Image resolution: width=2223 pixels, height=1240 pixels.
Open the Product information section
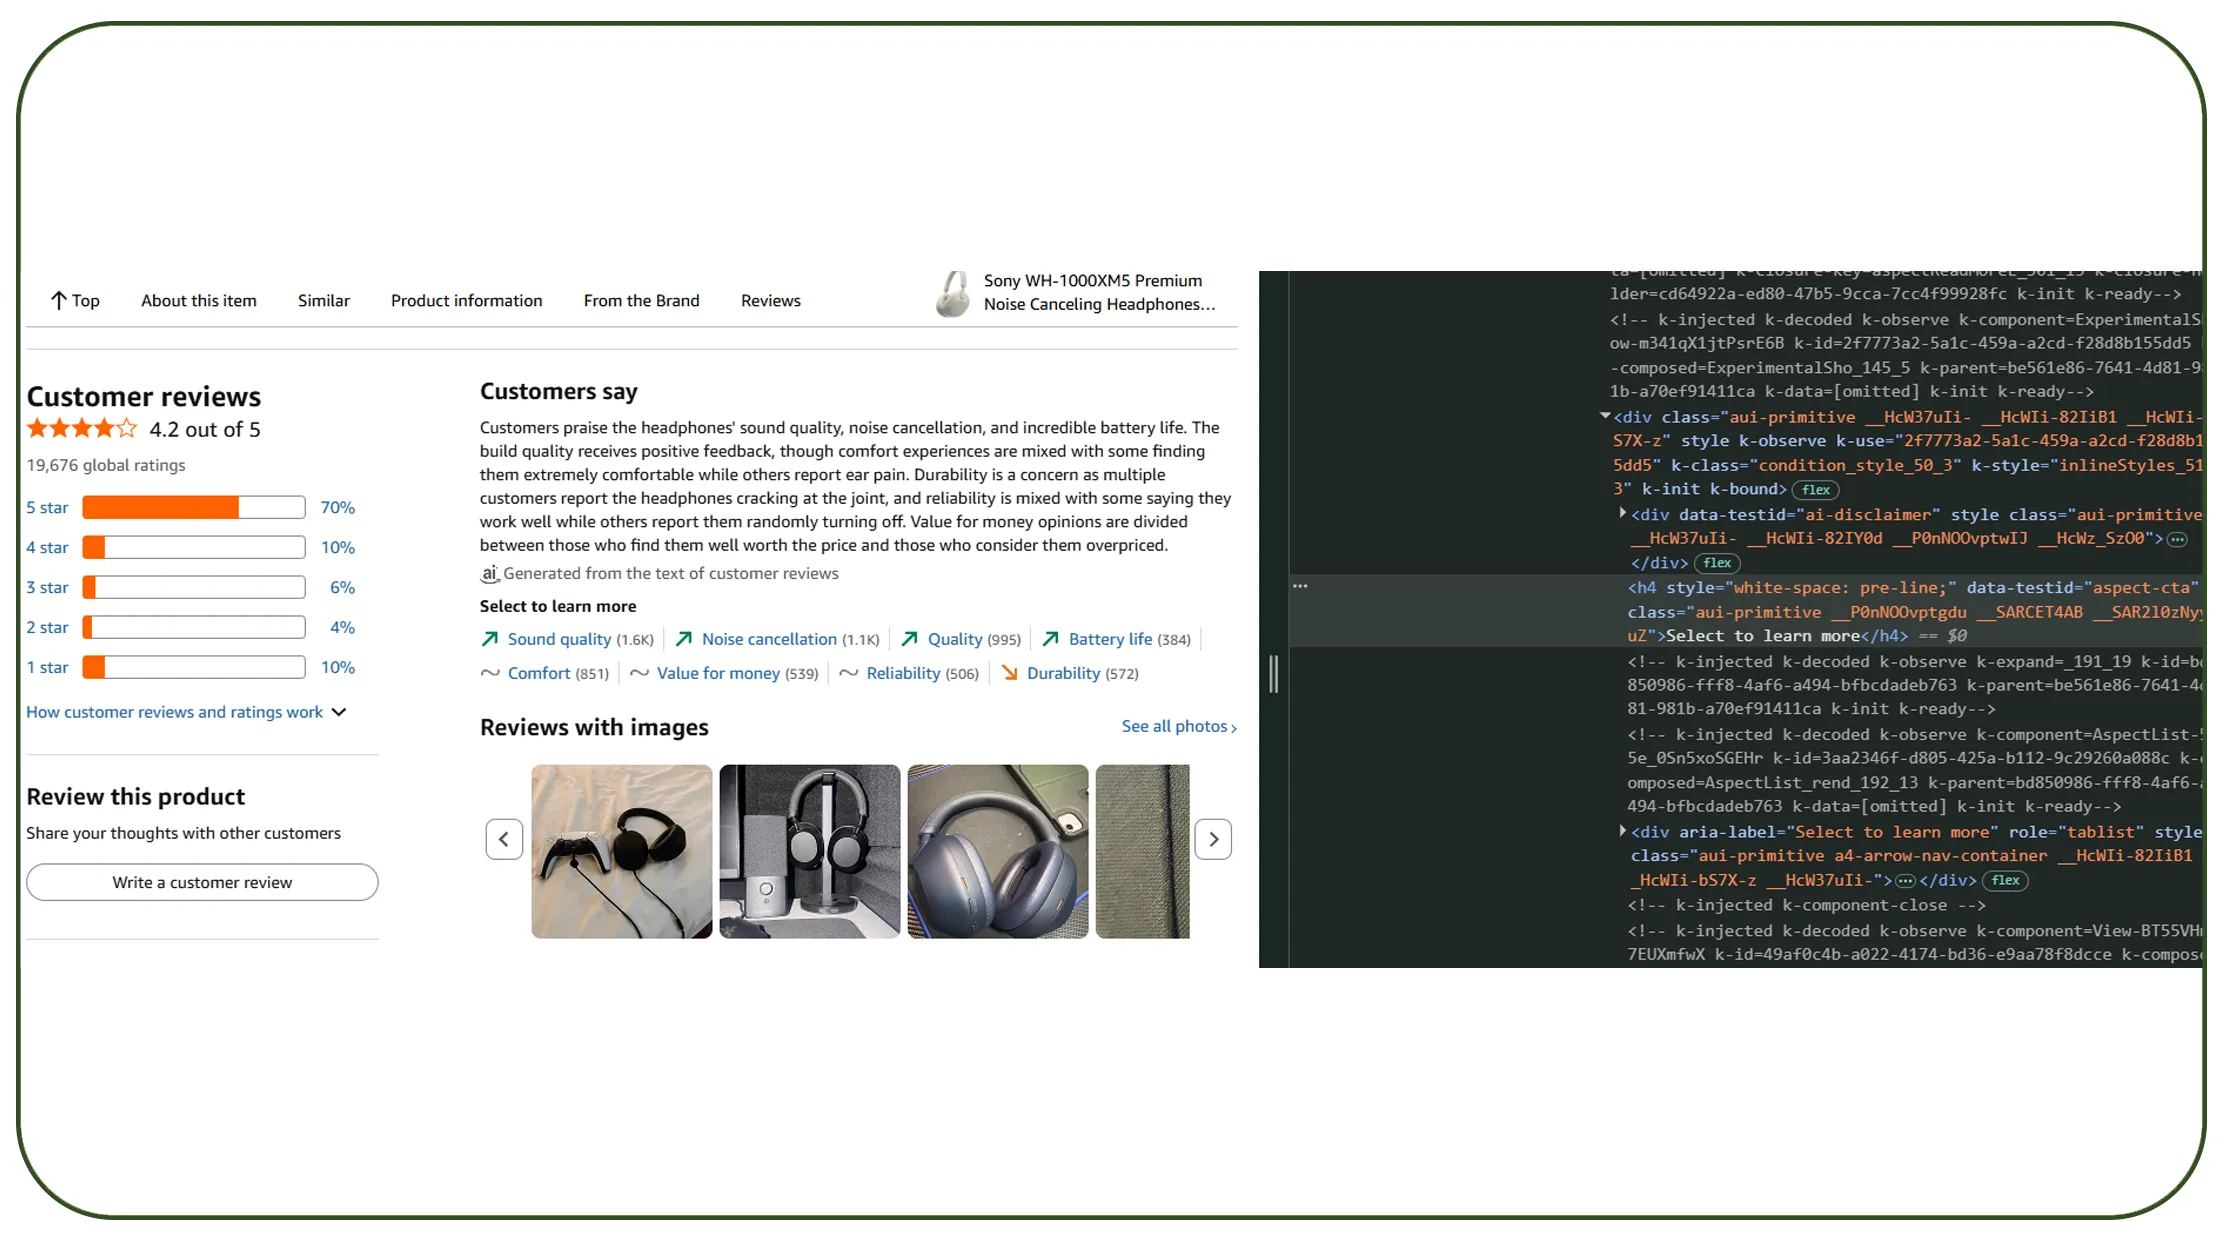click(467, 300)
